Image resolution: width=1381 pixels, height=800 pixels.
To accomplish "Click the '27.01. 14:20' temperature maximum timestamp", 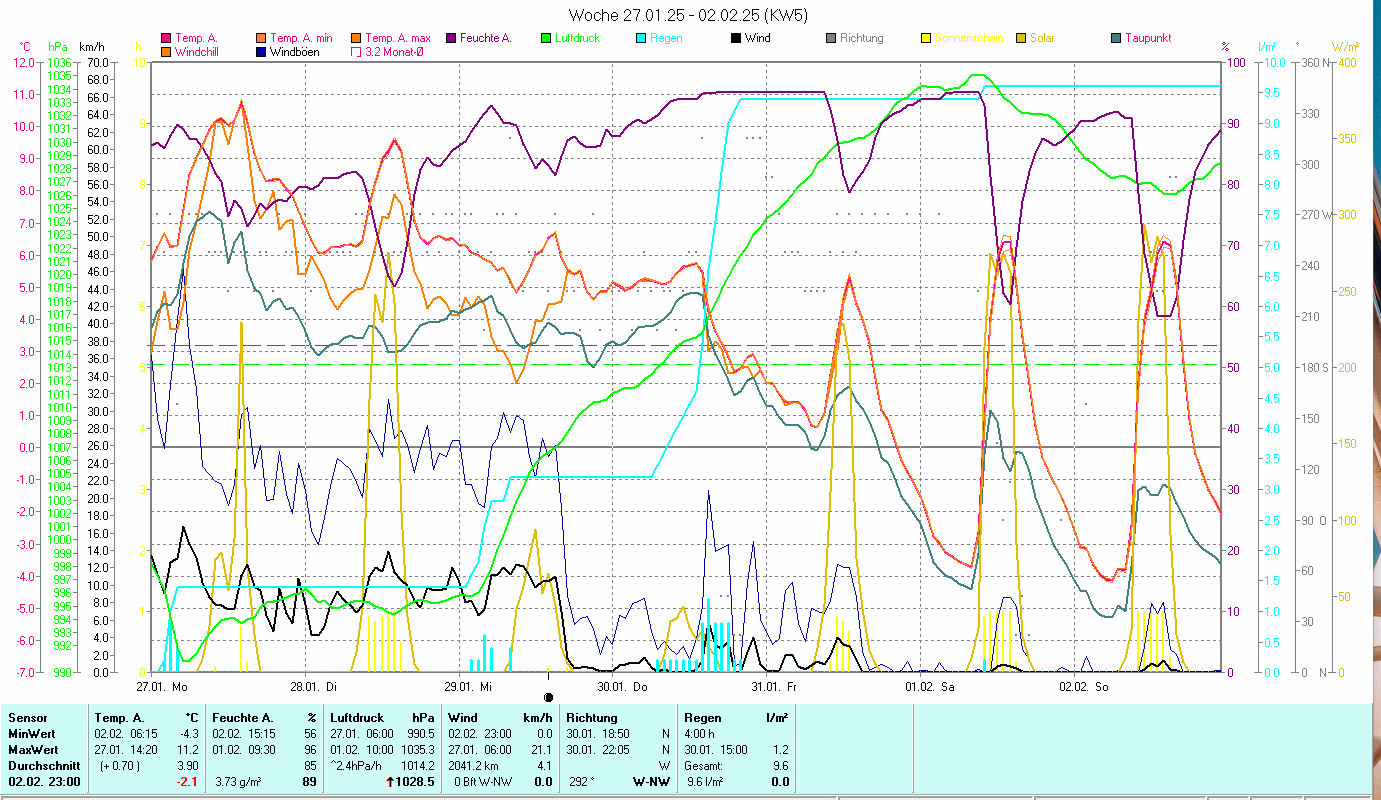I will coord(128,749).
